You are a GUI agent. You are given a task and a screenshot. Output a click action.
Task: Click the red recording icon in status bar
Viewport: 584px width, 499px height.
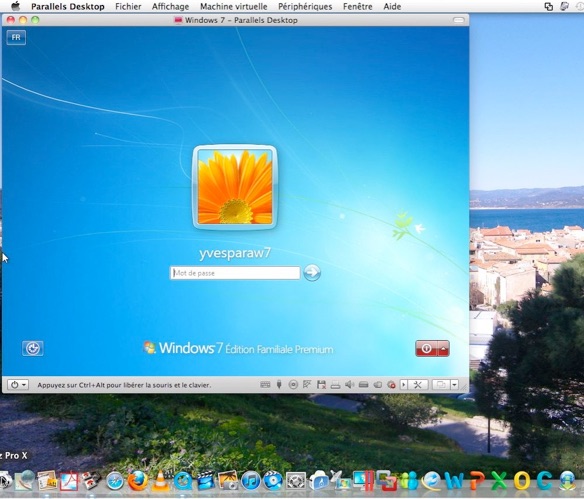click(391, 385)
